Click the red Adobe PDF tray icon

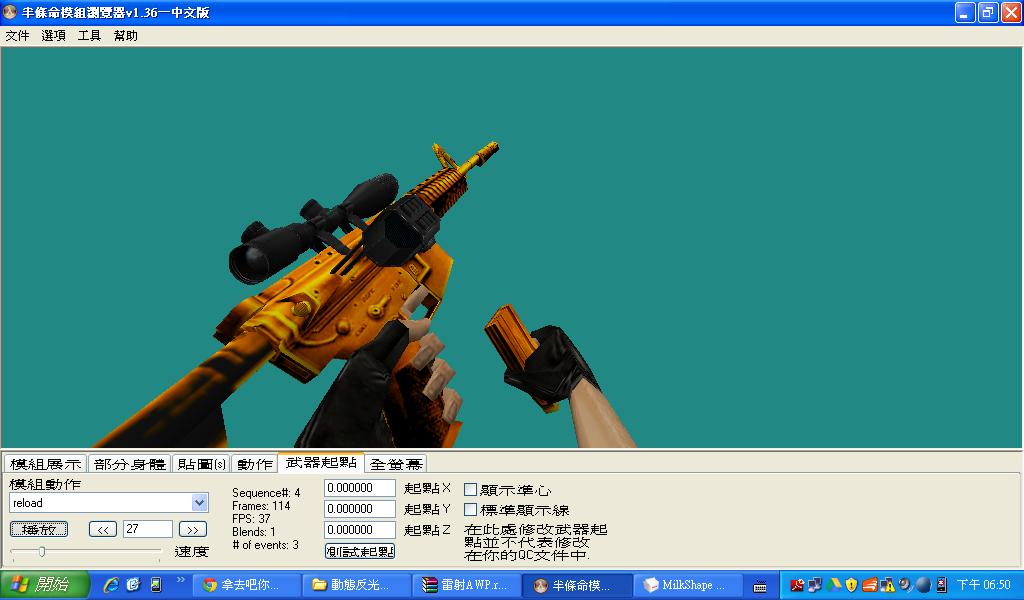pos(797,585)
